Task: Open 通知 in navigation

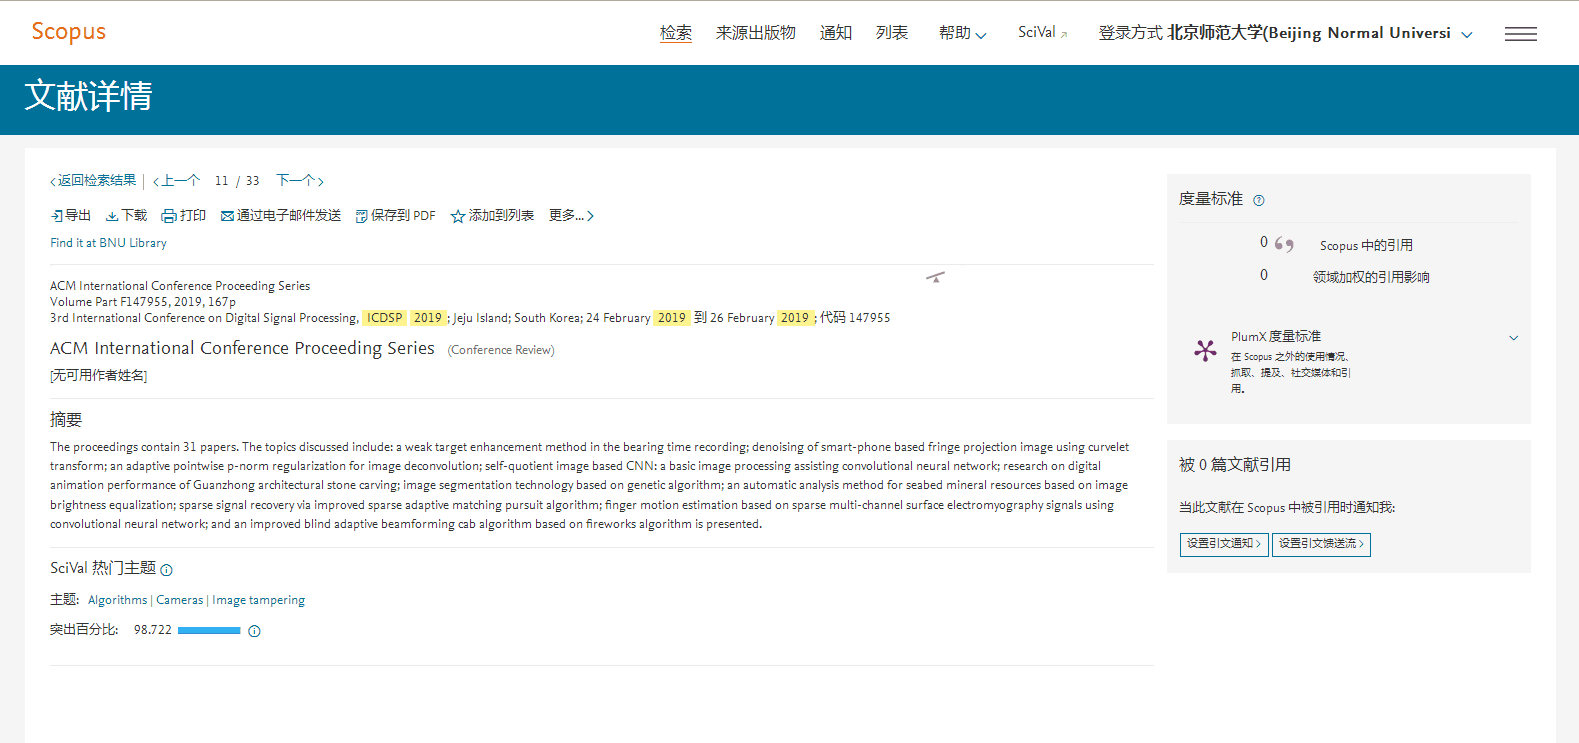Action: pyautogui.click(x=836, y=33)
